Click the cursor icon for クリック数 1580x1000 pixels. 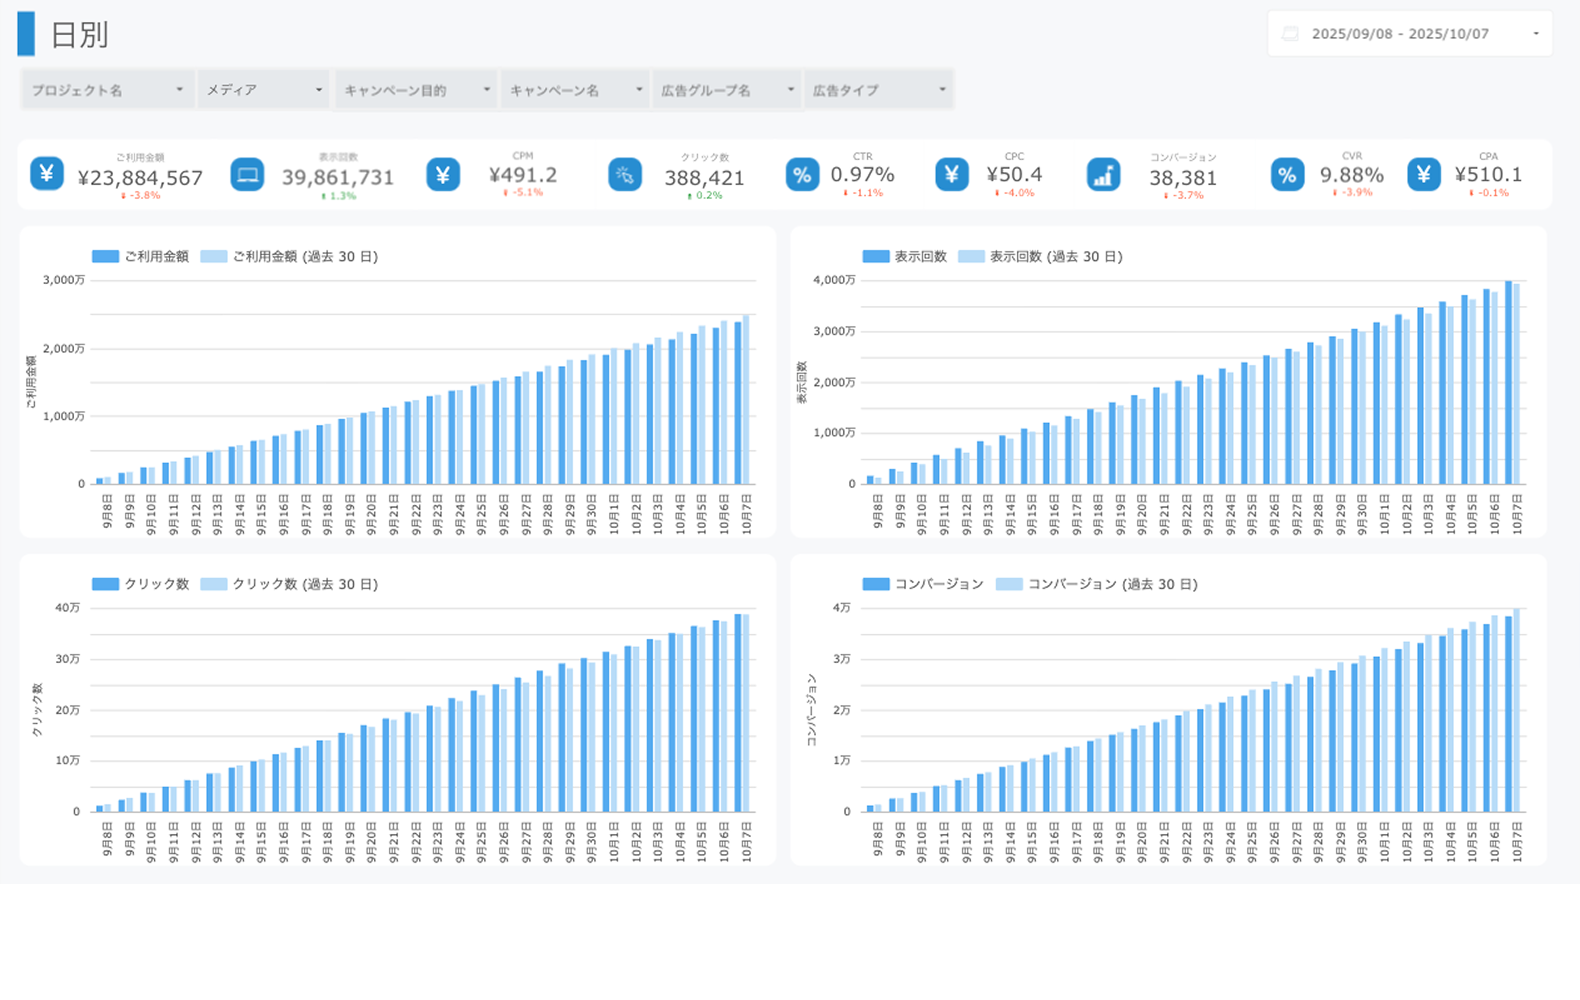[x=625, y=175]
